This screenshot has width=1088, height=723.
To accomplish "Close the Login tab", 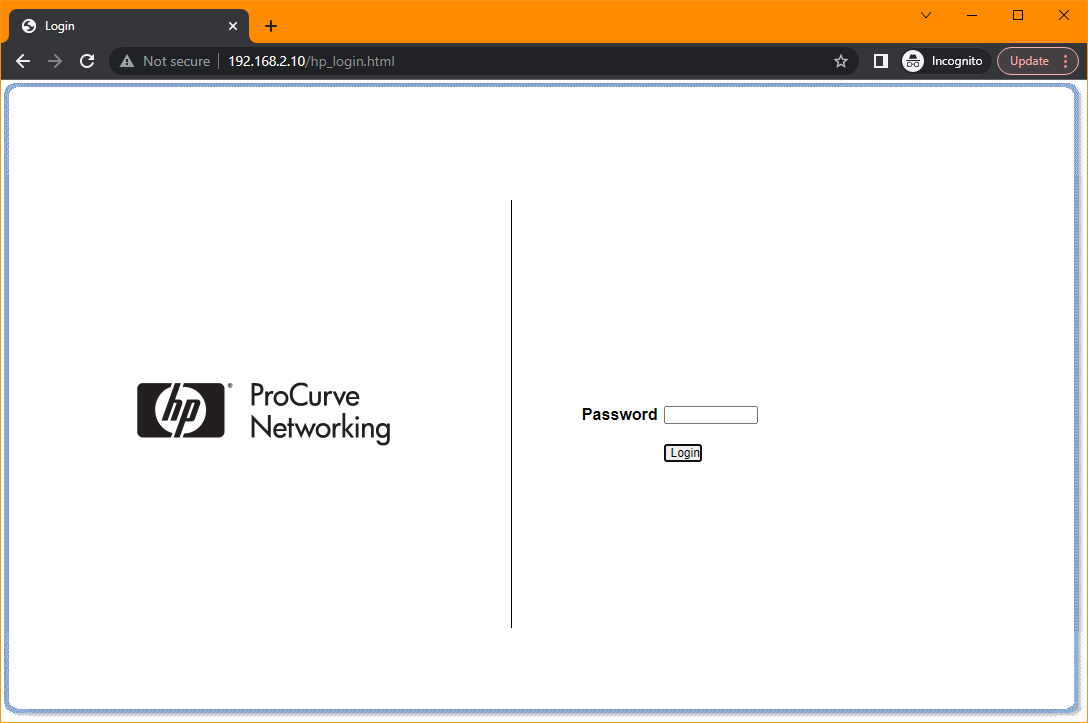I will pyautogui.click(x=233, y=26).
